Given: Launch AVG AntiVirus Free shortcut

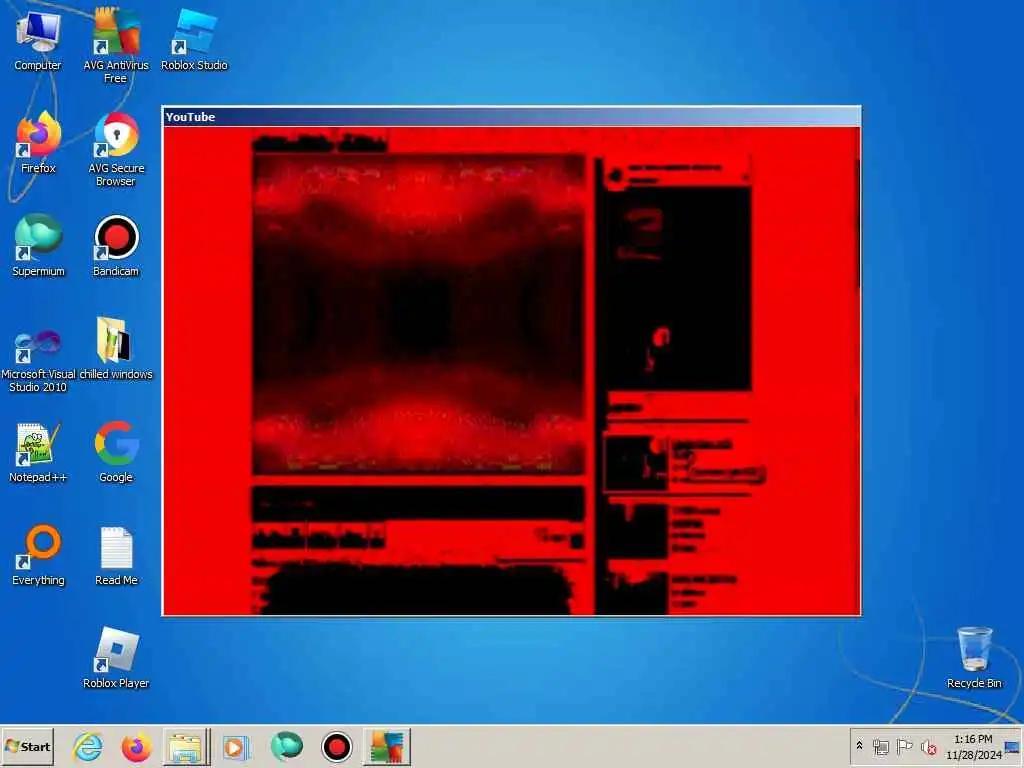Looking at the screenshot, I should 116,46.
